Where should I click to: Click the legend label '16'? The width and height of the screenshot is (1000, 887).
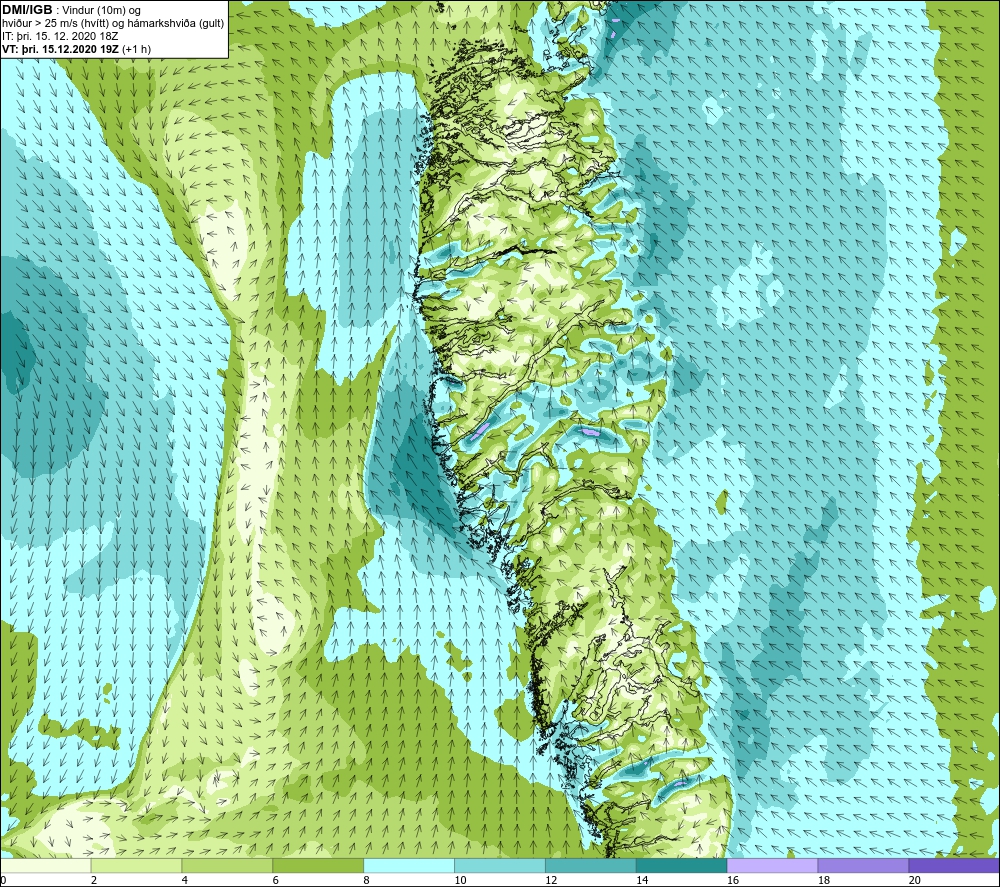[733, 881]
